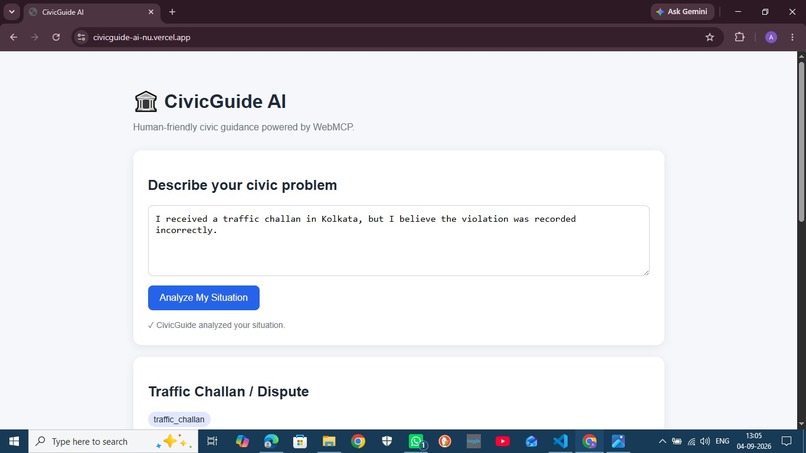
Task: Click the Traffic Challan / Dispute heading
Action: coord(229,391)
